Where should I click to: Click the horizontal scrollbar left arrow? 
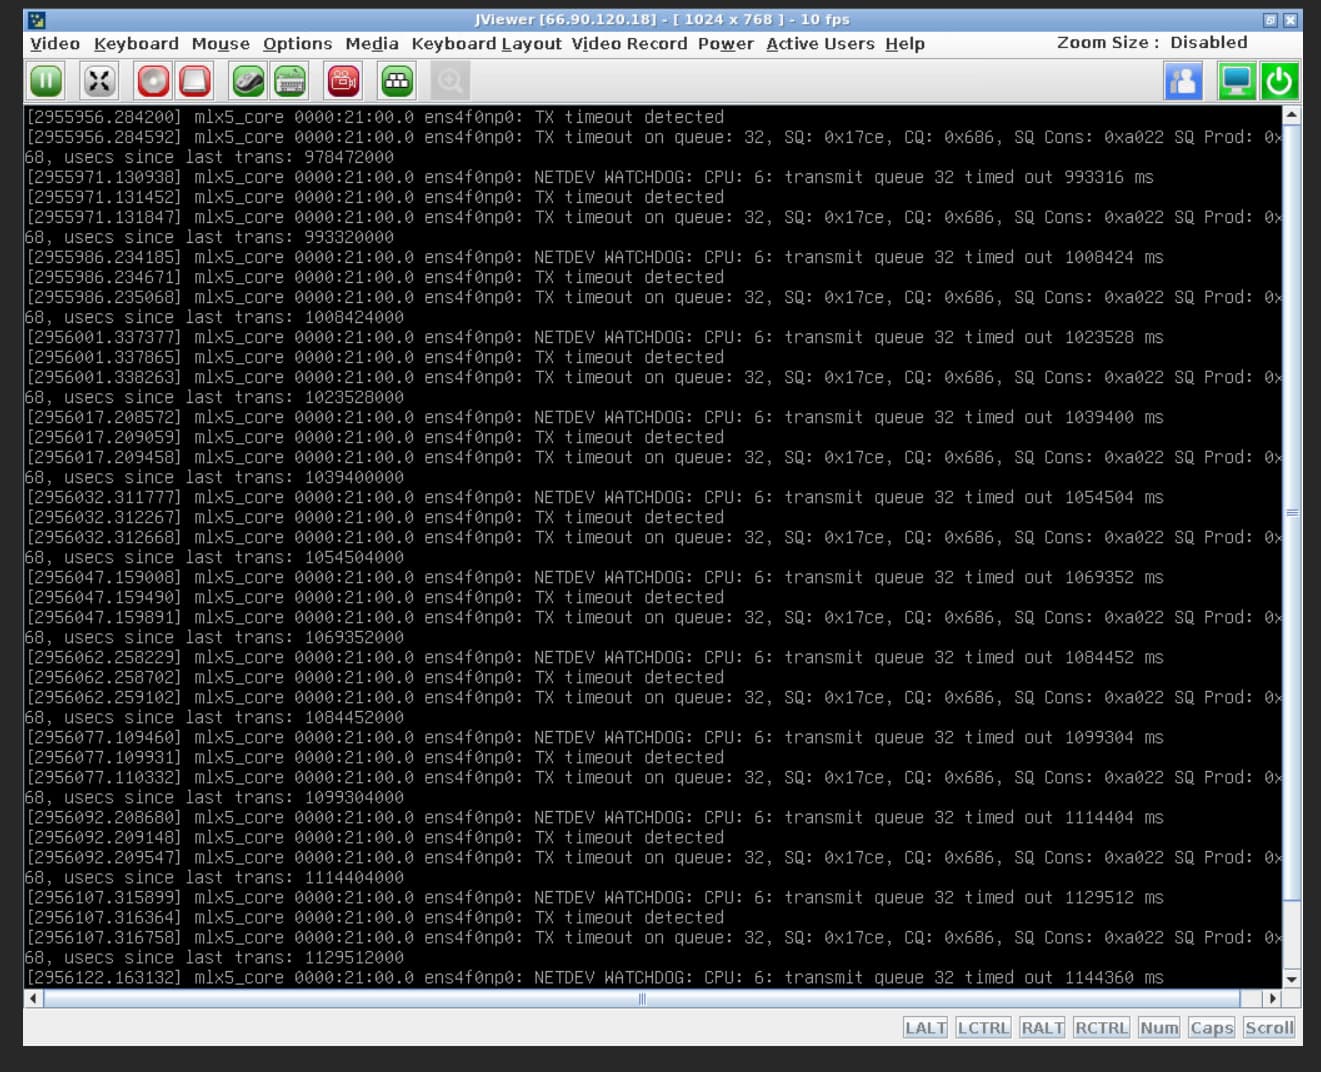(33, 998)
